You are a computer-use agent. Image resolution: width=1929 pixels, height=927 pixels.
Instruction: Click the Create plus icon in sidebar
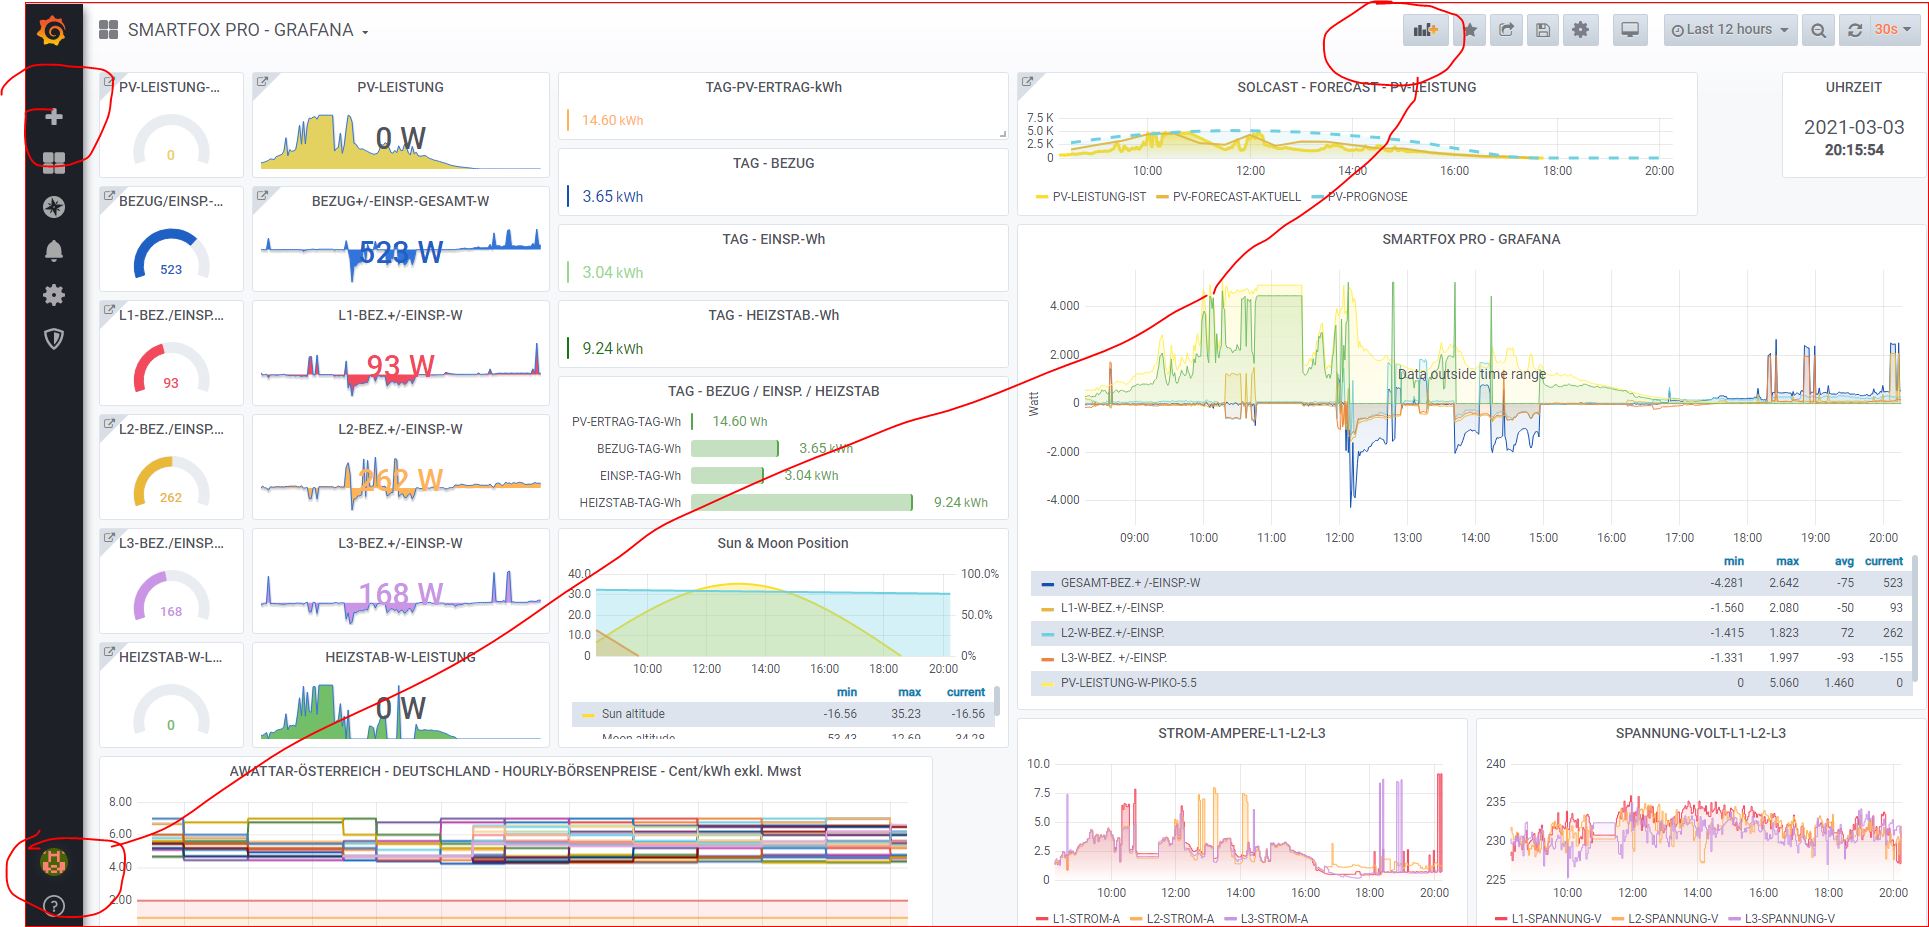54,117
